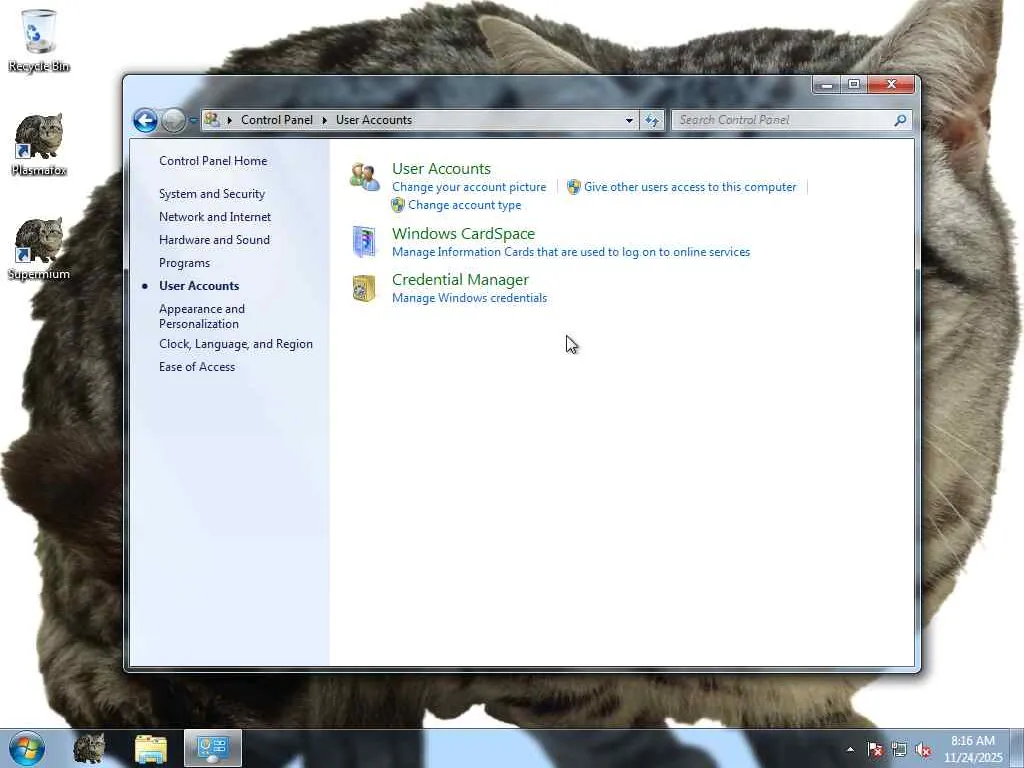Click the network tray icon

click(899, 750)
